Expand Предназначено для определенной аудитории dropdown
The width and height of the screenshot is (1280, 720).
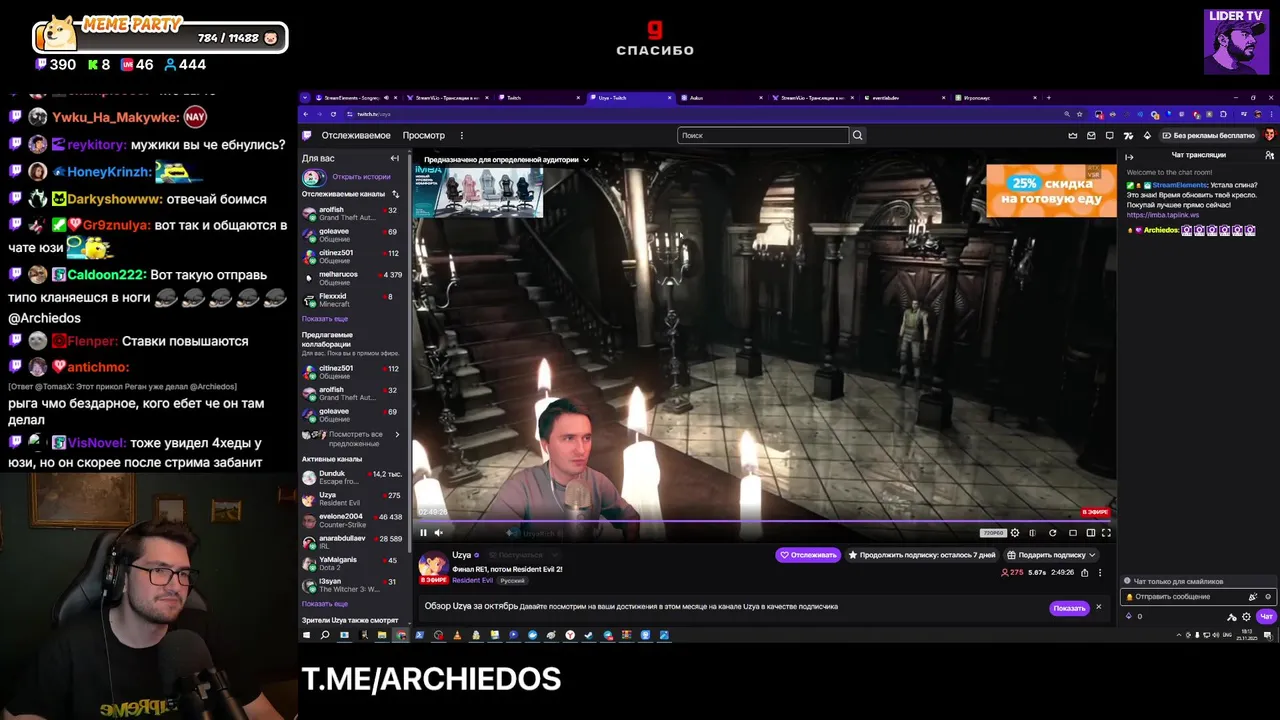[x=506, y=159]
